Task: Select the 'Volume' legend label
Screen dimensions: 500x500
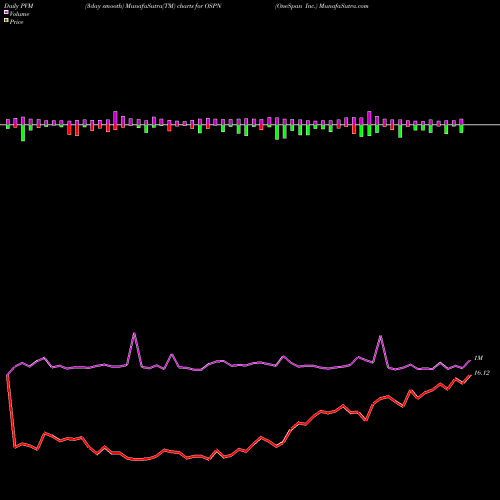Action: 19,14
